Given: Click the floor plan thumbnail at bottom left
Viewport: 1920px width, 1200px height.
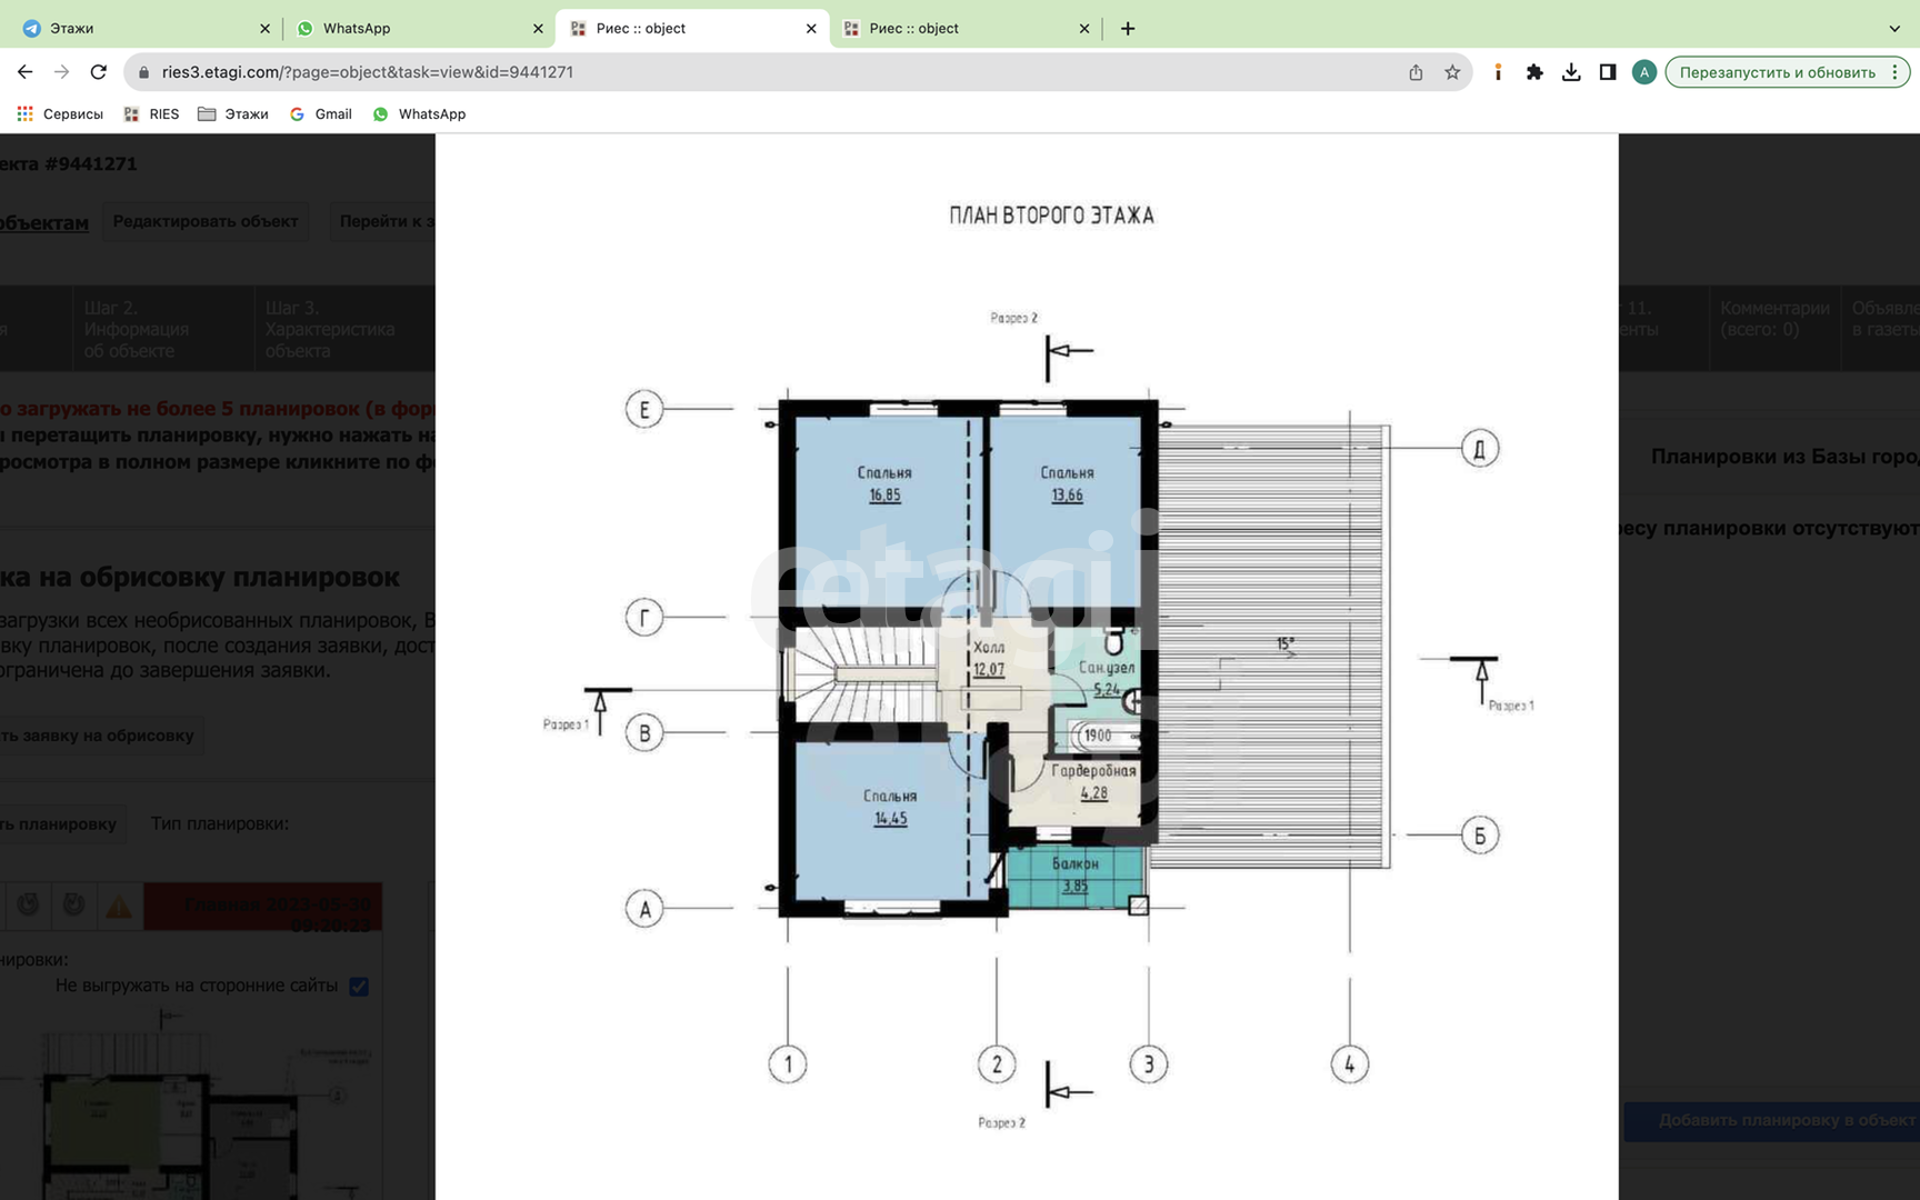Looking at the screenshot, I should coord(190,1105).
